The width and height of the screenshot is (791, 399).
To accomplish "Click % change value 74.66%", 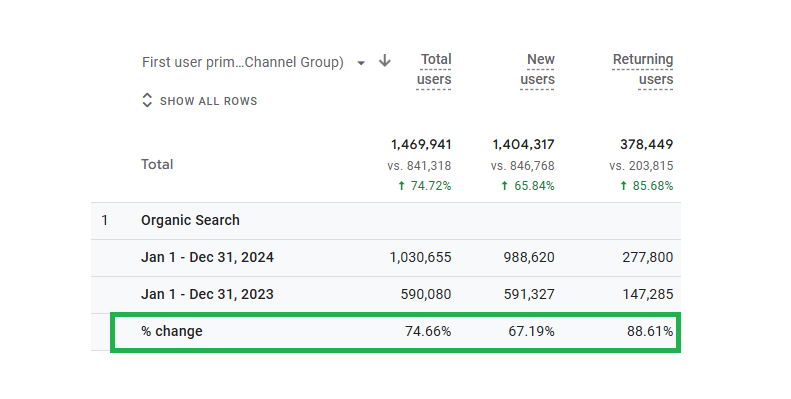I will [x=428, y=331].
